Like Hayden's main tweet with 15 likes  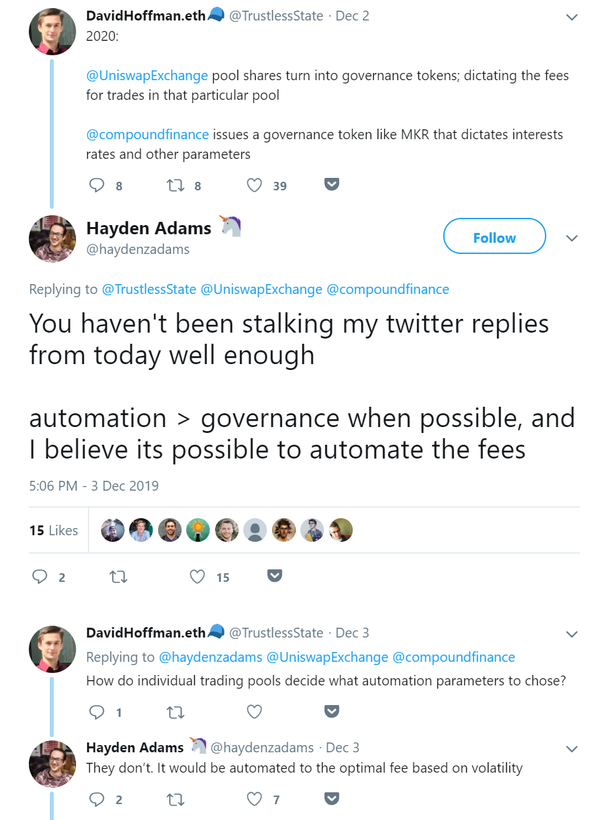197,576
